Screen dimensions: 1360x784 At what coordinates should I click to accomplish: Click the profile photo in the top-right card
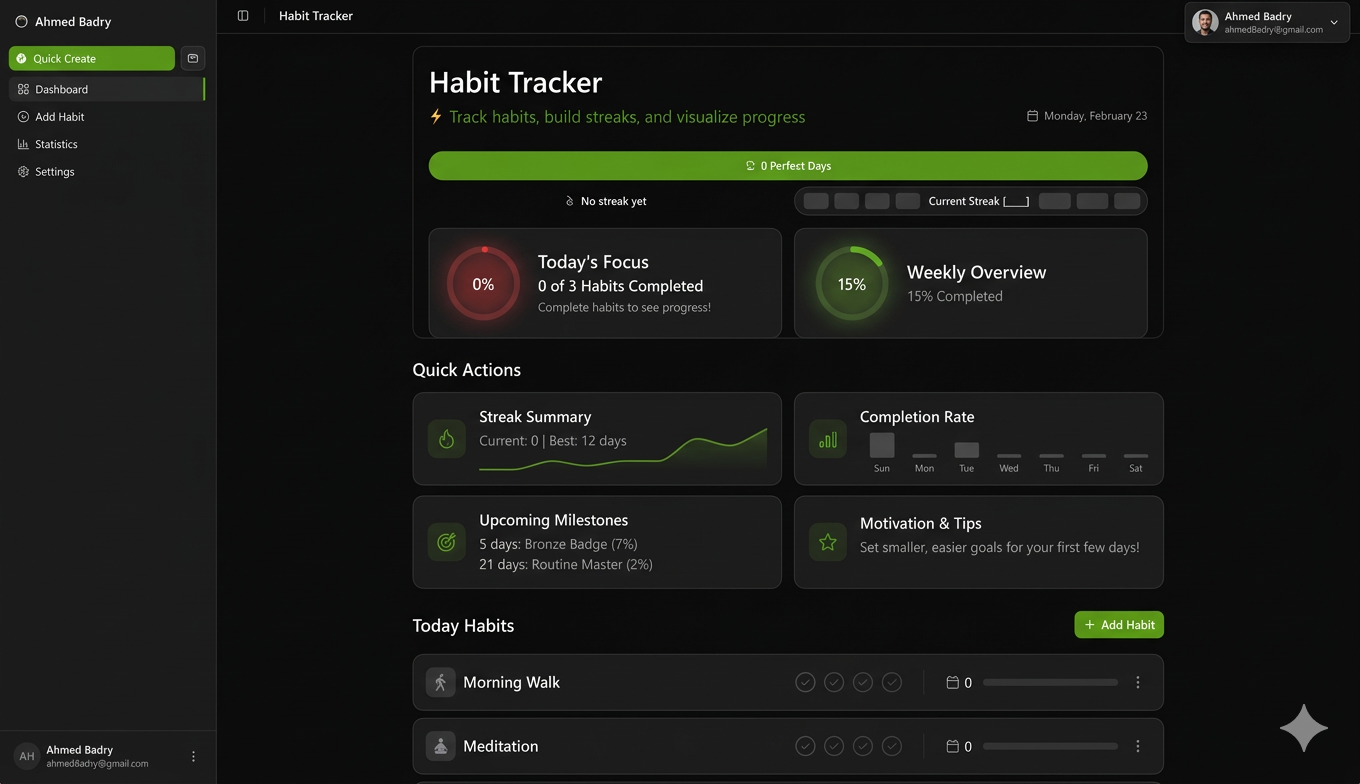[x=1206, y=22]
